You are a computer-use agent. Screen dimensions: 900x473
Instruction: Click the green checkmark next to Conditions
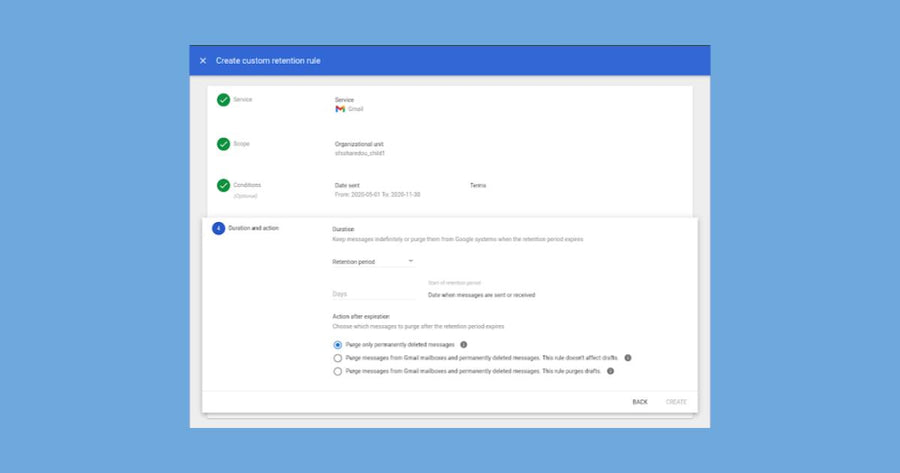pos(223,185)
